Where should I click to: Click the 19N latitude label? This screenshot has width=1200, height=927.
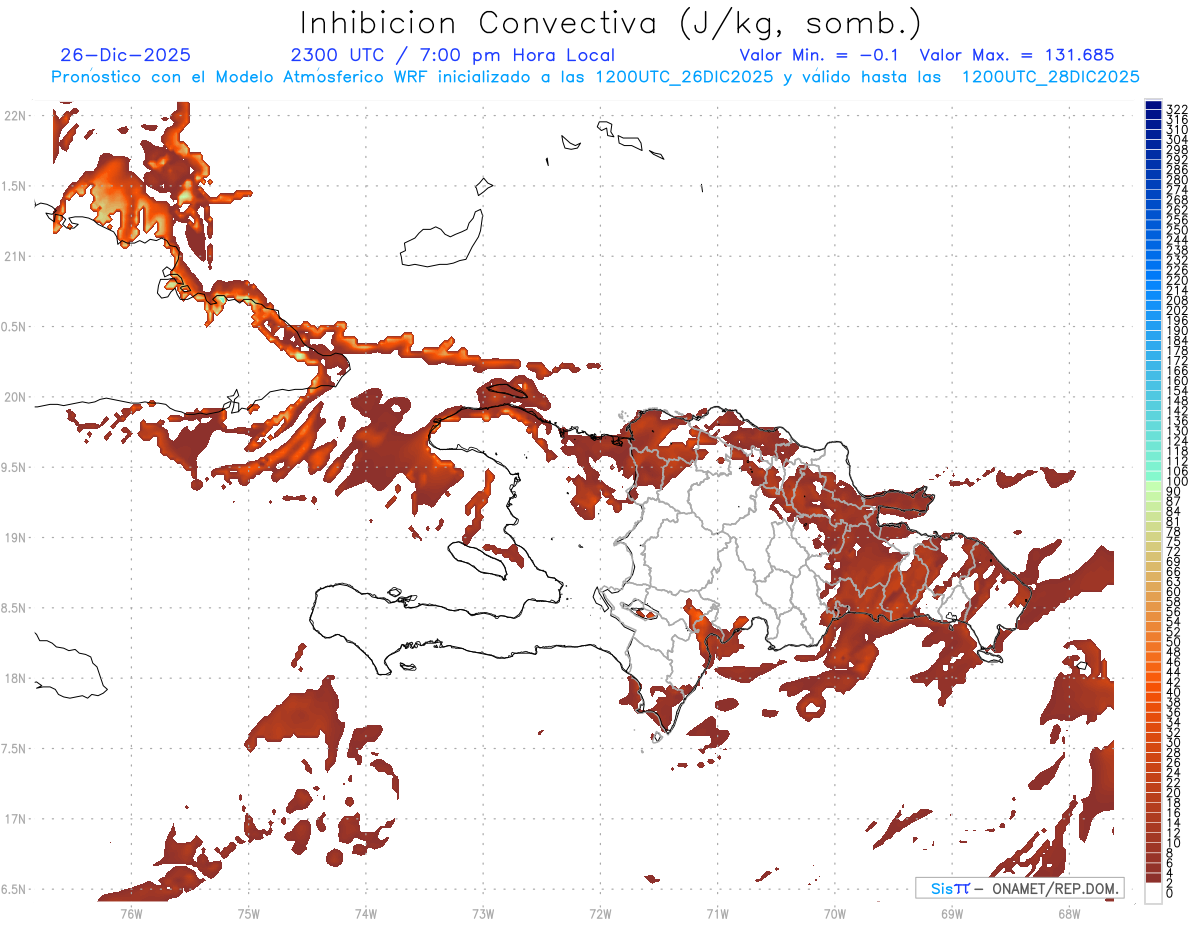click(x=14, y=537)
